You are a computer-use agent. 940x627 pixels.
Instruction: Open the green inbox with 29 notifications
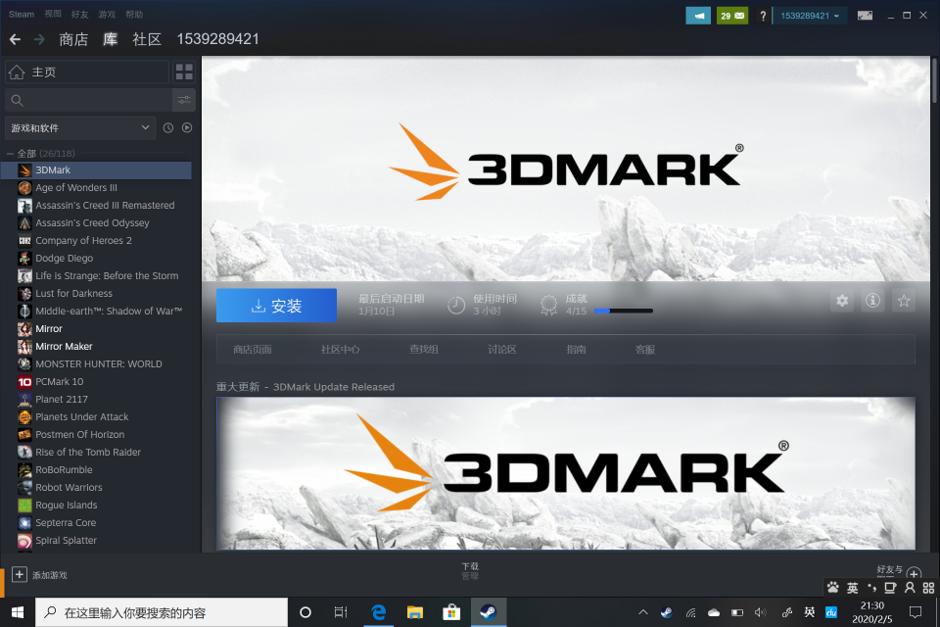(732, 16)
